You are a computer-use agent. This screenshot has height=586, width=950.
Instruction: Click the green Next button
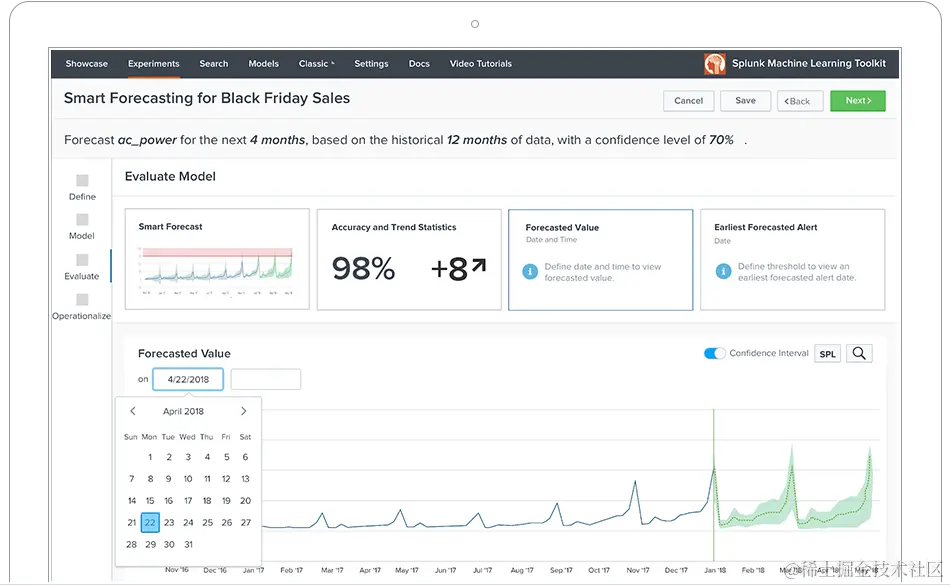857,101
